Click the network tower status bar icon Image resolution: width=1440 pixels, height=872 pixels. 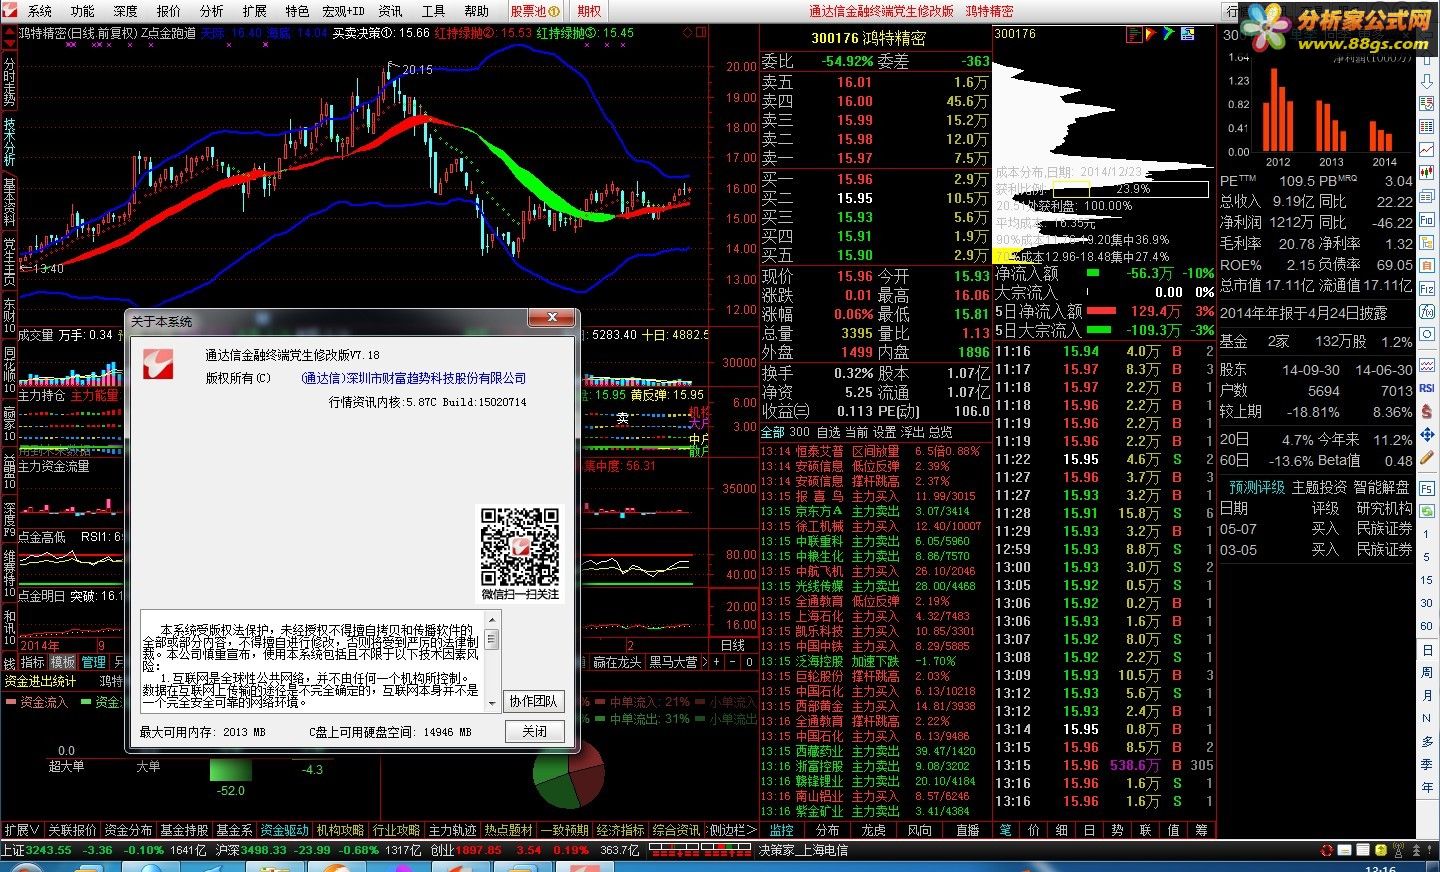pyautogui.click(x=1399, y=851)
